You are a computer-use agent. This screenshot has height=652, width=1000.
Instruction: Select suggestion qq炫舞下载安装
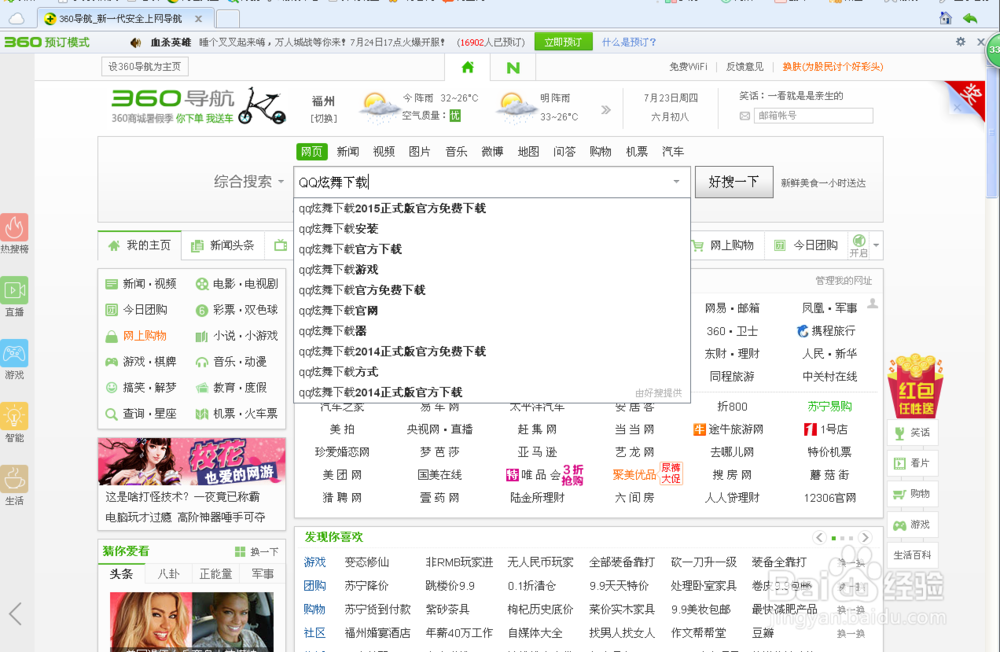(492, 228)
